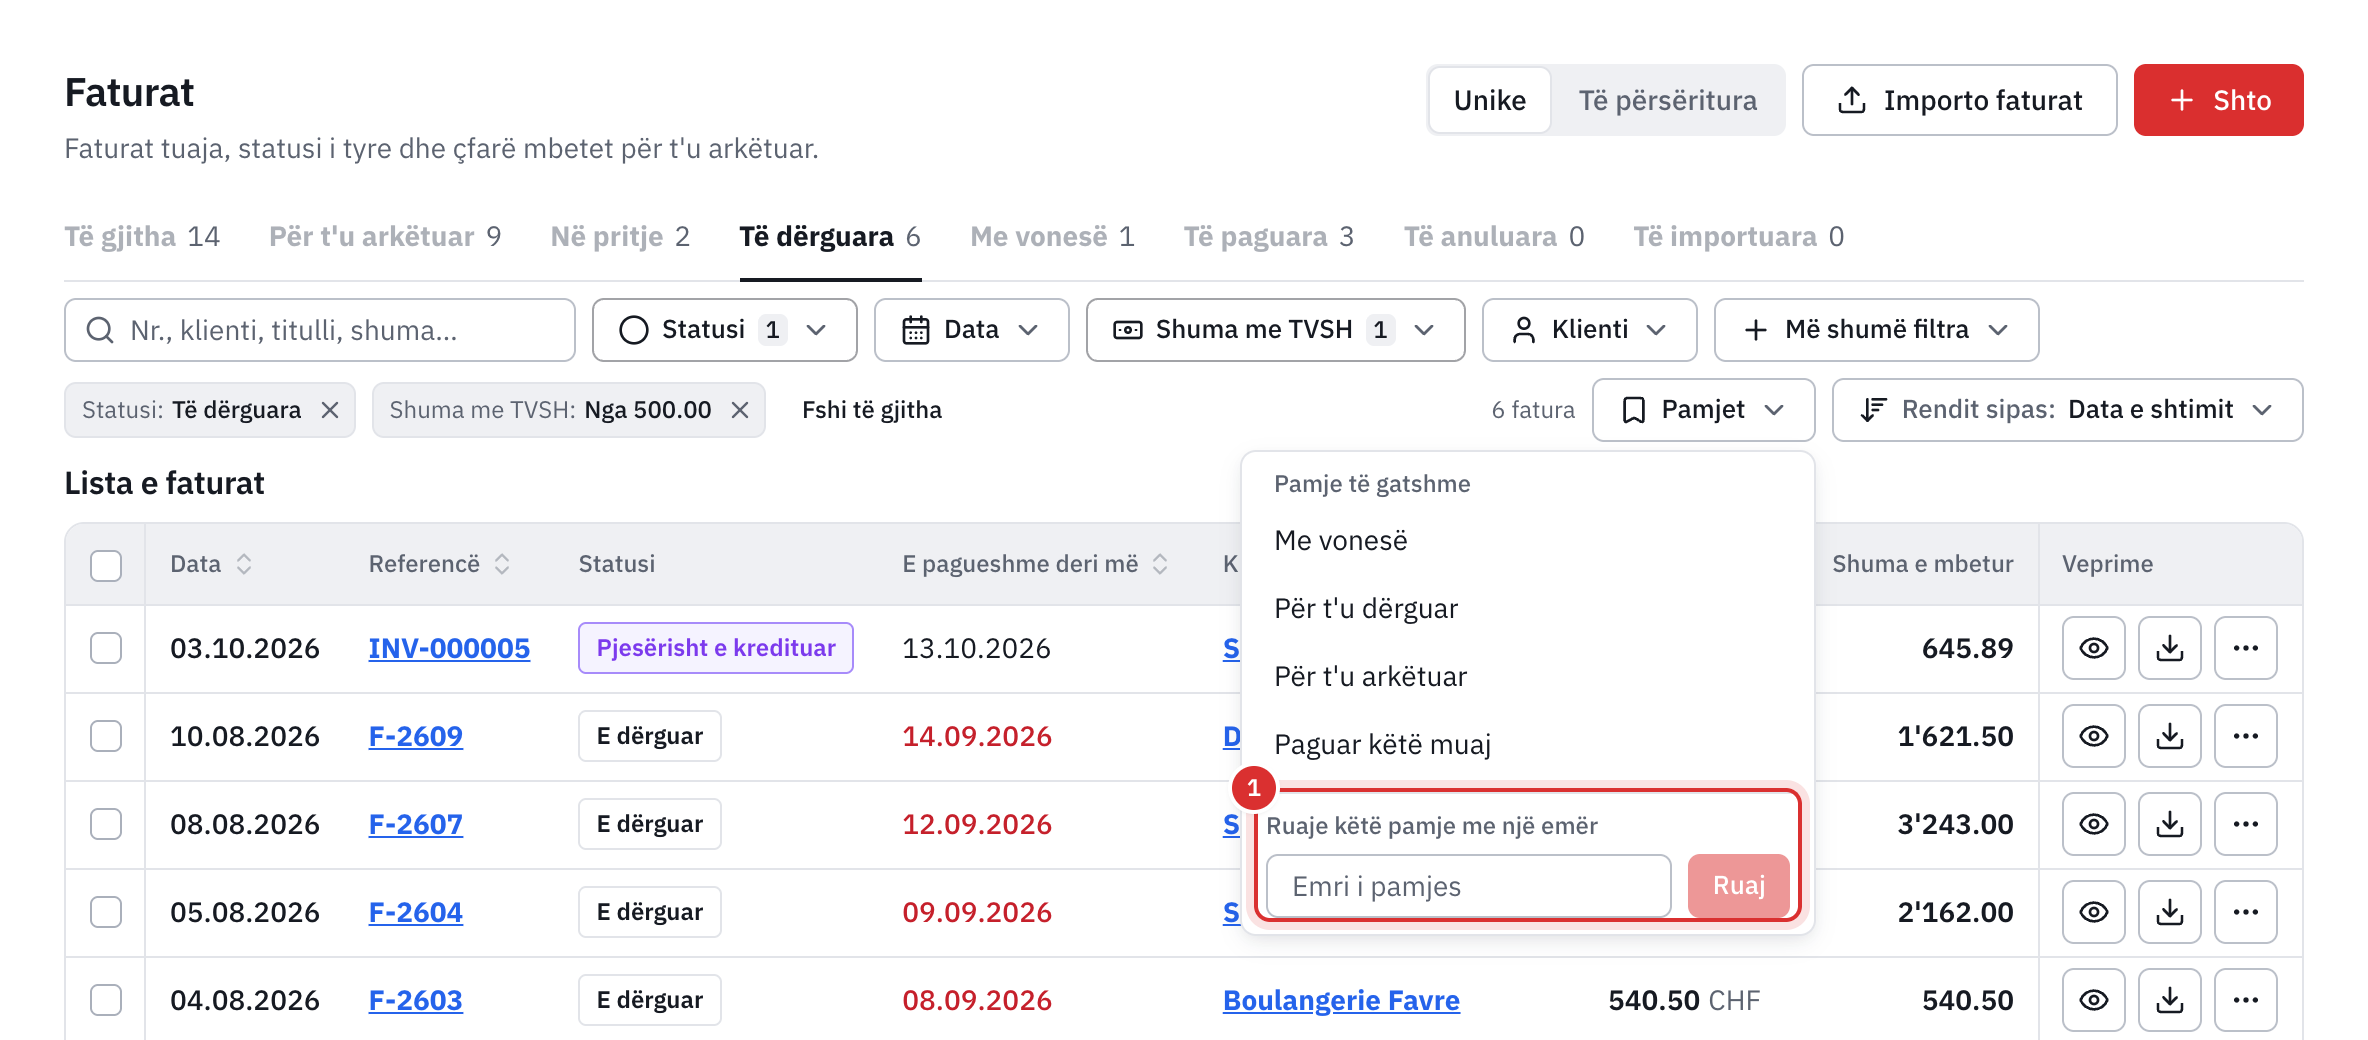This screenshot has width=2368, height=1040.
Task: Check the row for INV-000005
Action: pos(106,648)
